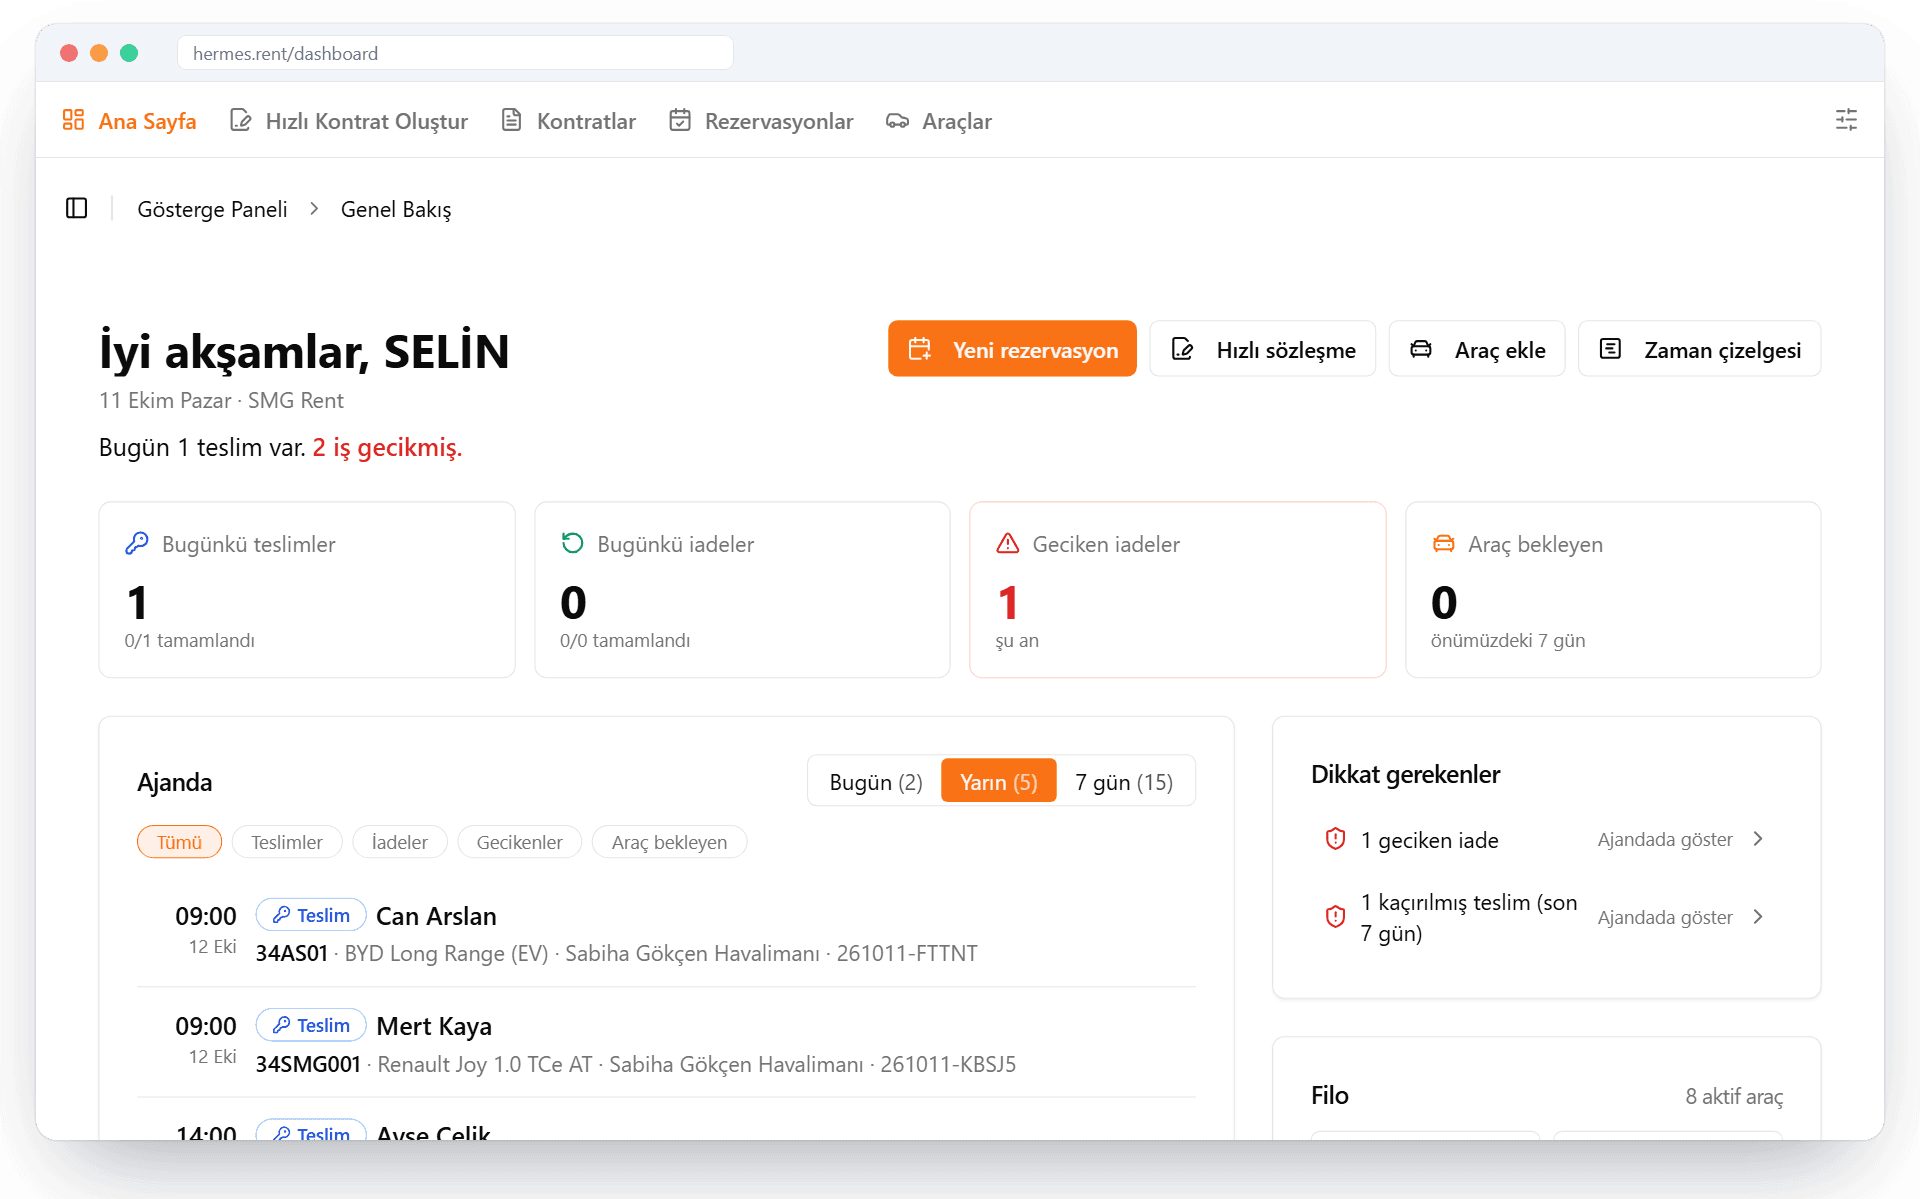This screenshot has height=1199, width=1920.
Task: Click the Hızlı Kontrat Oluştur pencil icon
Action: [240, 120]
